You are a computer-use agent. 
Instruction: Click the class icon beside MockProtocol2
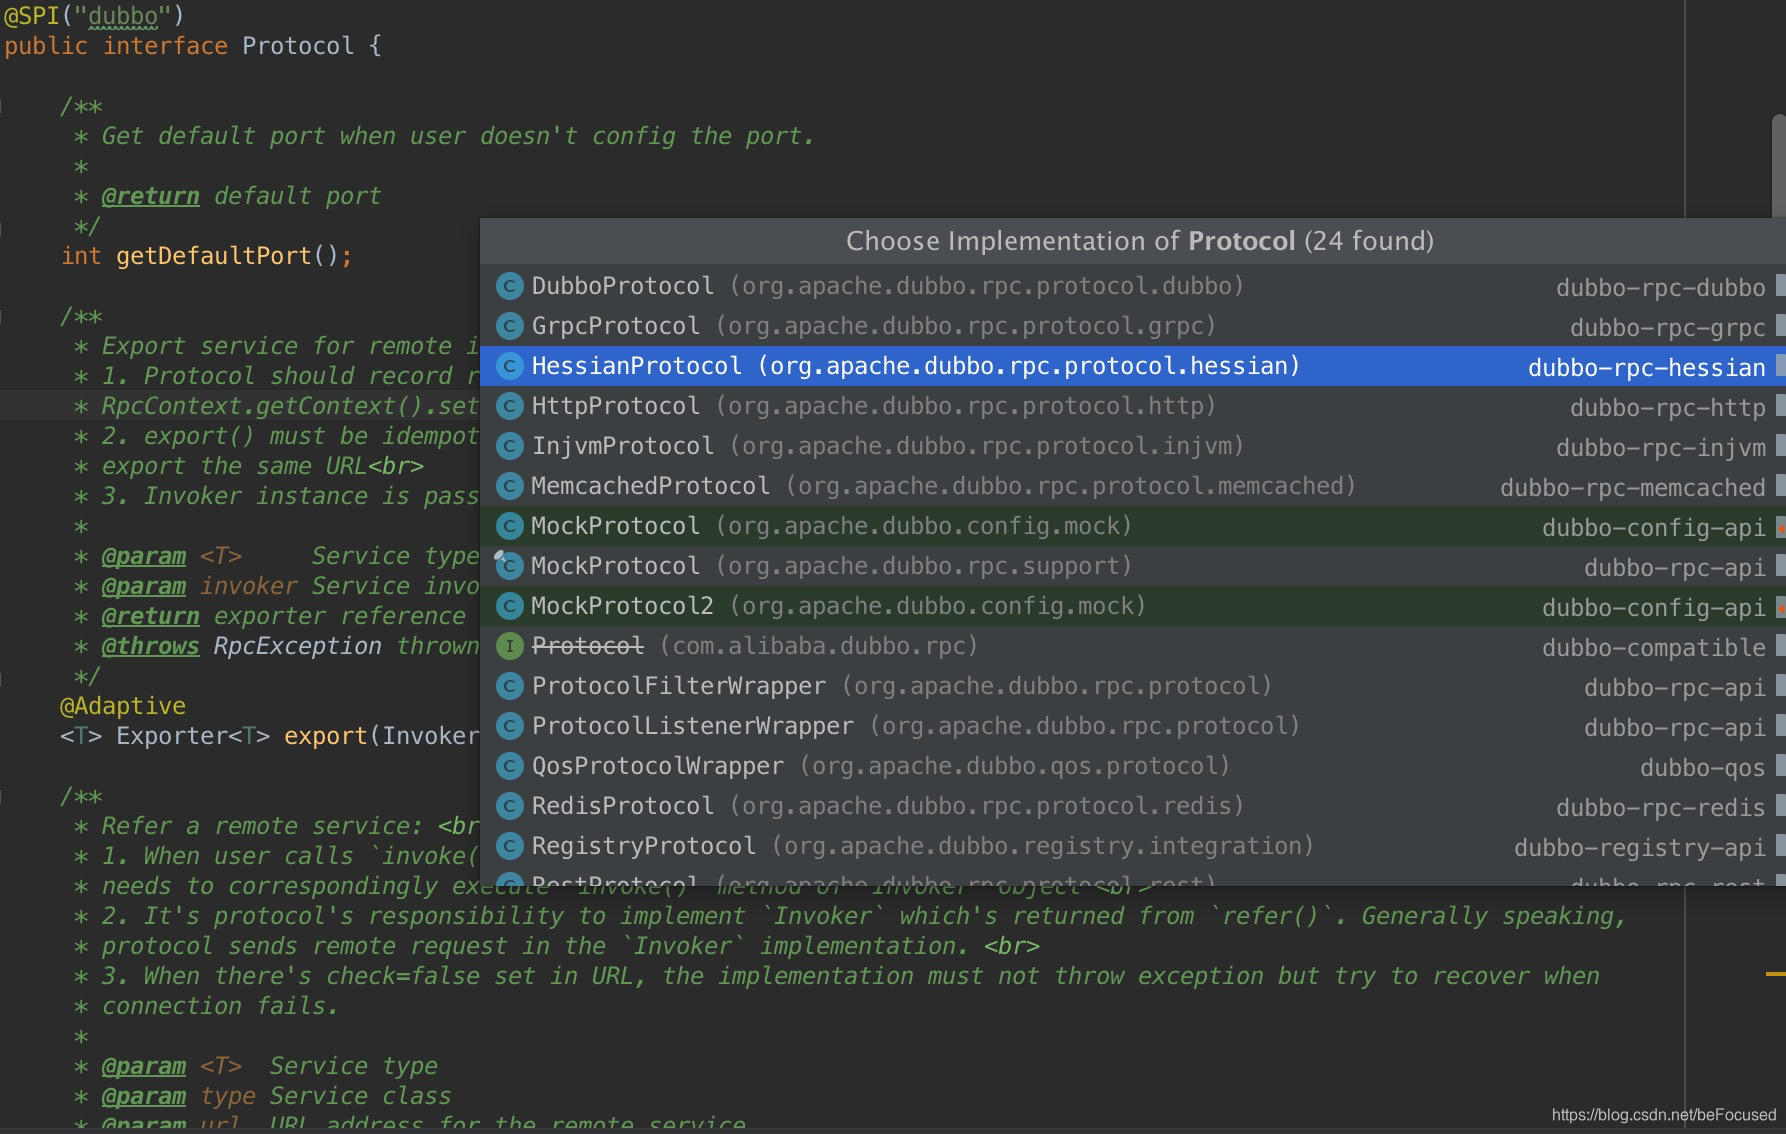[x=510, y=606]
